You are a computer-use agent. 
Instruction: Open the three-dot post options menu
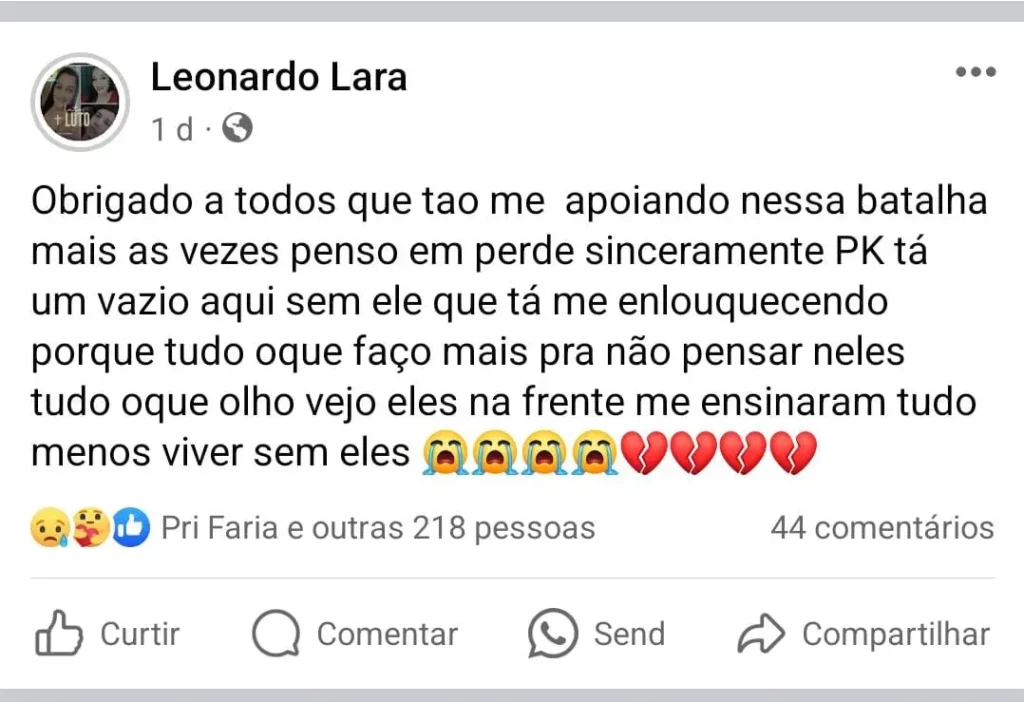coord(975,72)
